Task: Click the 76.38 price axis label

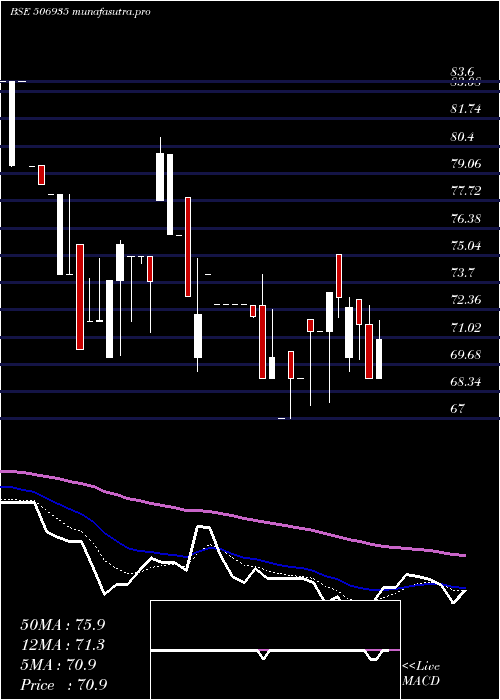Action: coord(466,219)
